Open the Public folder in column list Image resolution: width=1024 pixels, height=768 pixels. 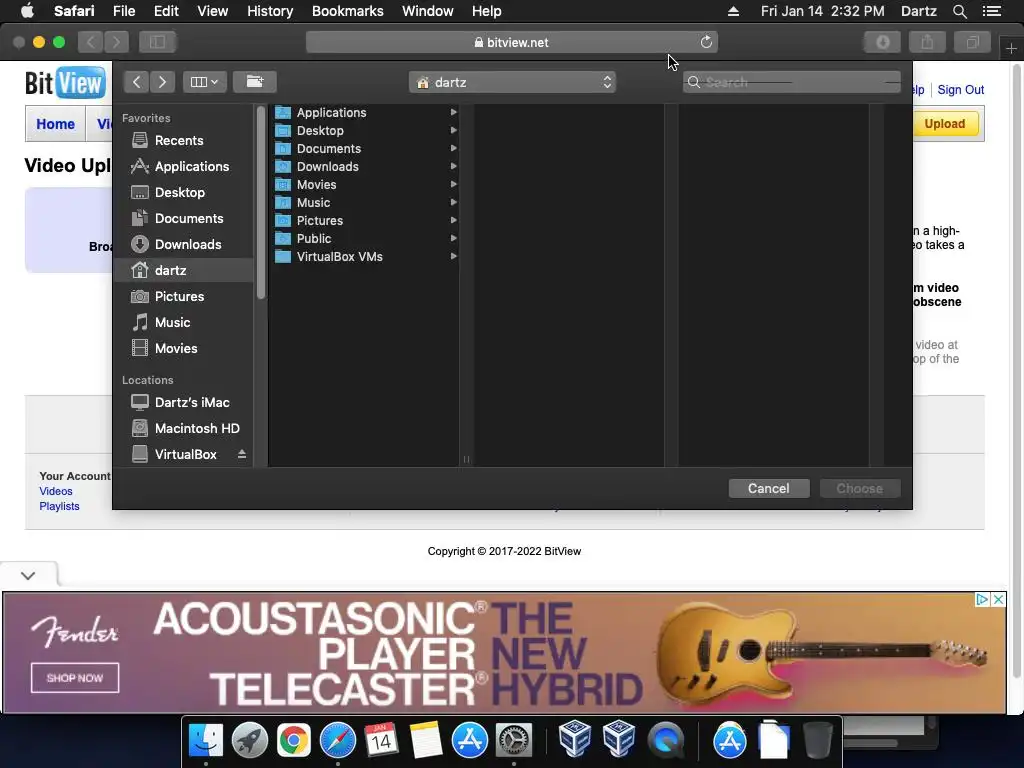click(x=364, y=238)
